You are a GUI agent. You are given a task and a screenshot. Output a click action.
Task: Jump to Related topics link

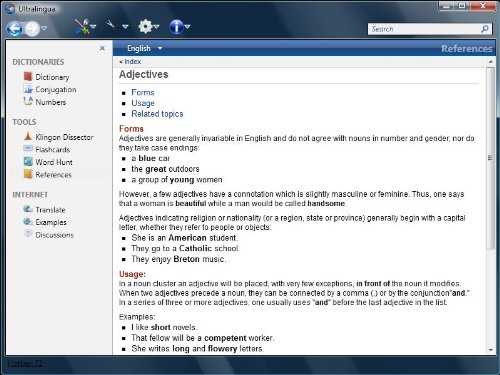coord(157,114)
